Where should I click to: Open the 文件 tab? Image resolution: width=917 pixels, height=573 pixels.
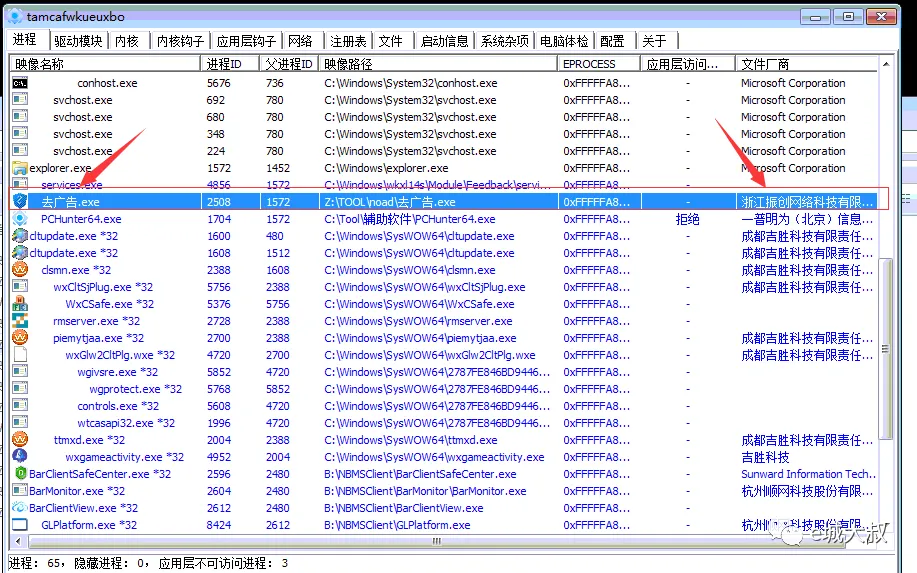[x=390, y=41]
